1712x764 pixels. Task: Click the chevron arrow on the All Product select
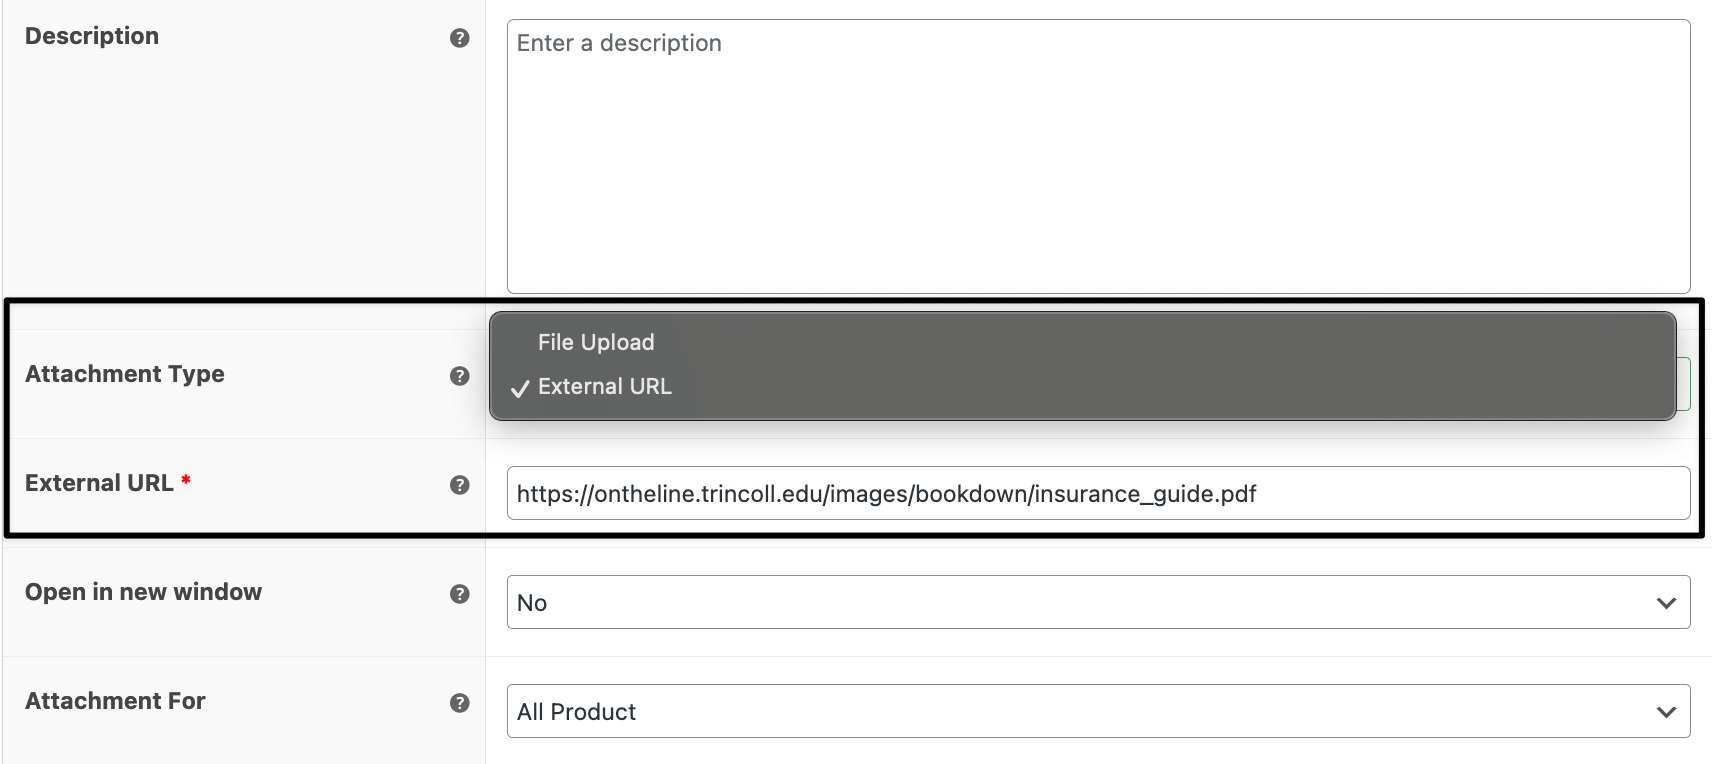(1666, 712)
